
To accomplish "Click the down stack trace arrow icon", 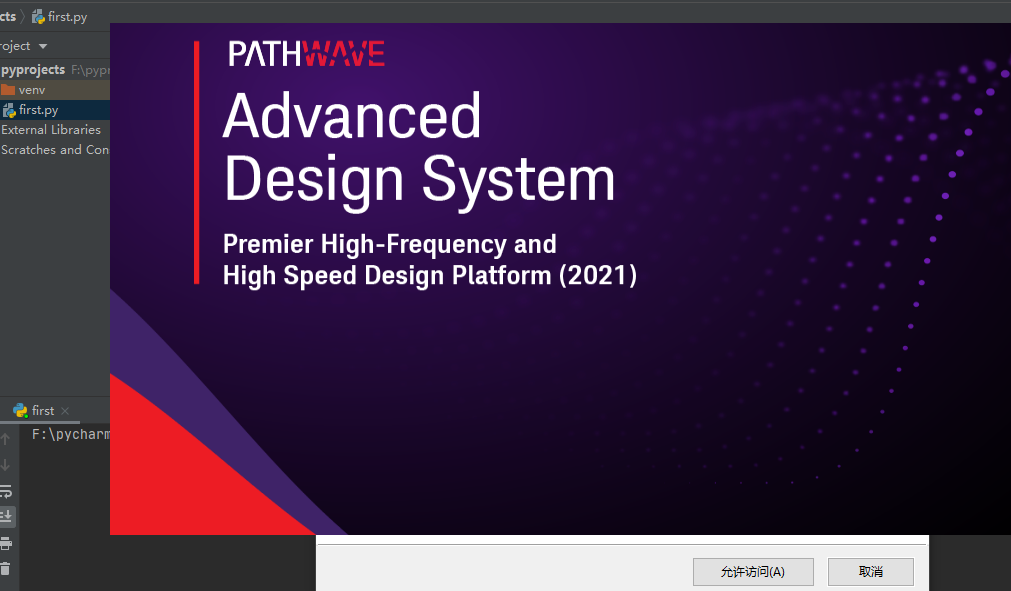I will pyautogui.click(x=6, y=465).
